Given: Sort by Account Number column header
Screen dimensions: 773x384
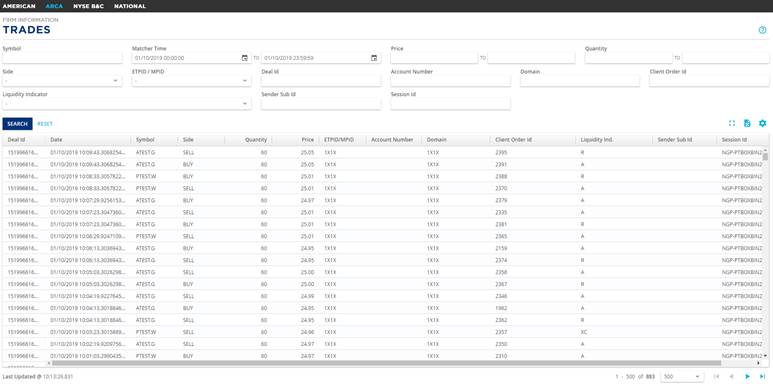Looking at the screenshot, I should 392,140.
